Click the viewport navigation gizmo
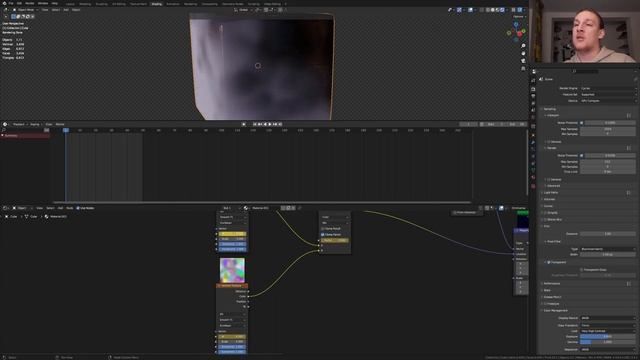Image resolution: width=640 pixels, height=360 pixels. coord(516,32)
